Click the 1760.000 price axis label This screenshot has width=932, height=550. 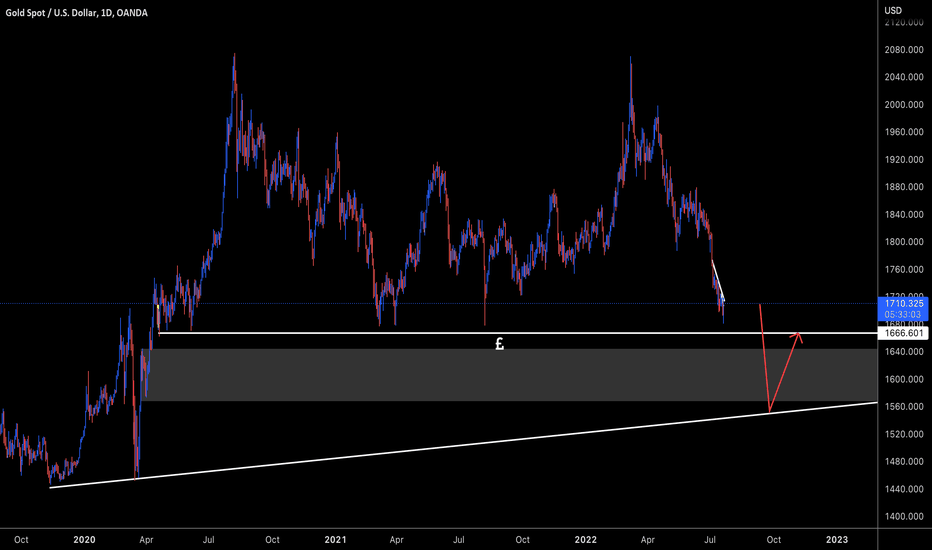pyautogui.click(x=903, y=269)
